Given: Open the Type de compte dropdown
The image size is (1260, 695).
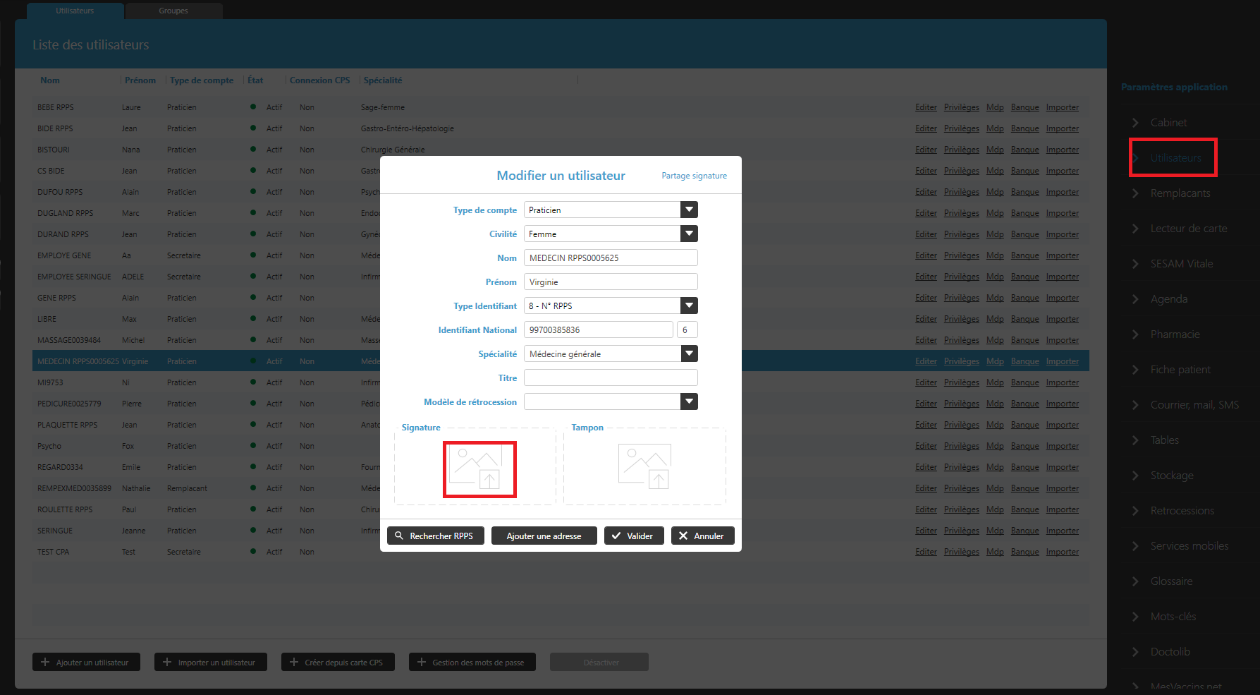Looking at the screenshot, I should [x=688, y=210].
